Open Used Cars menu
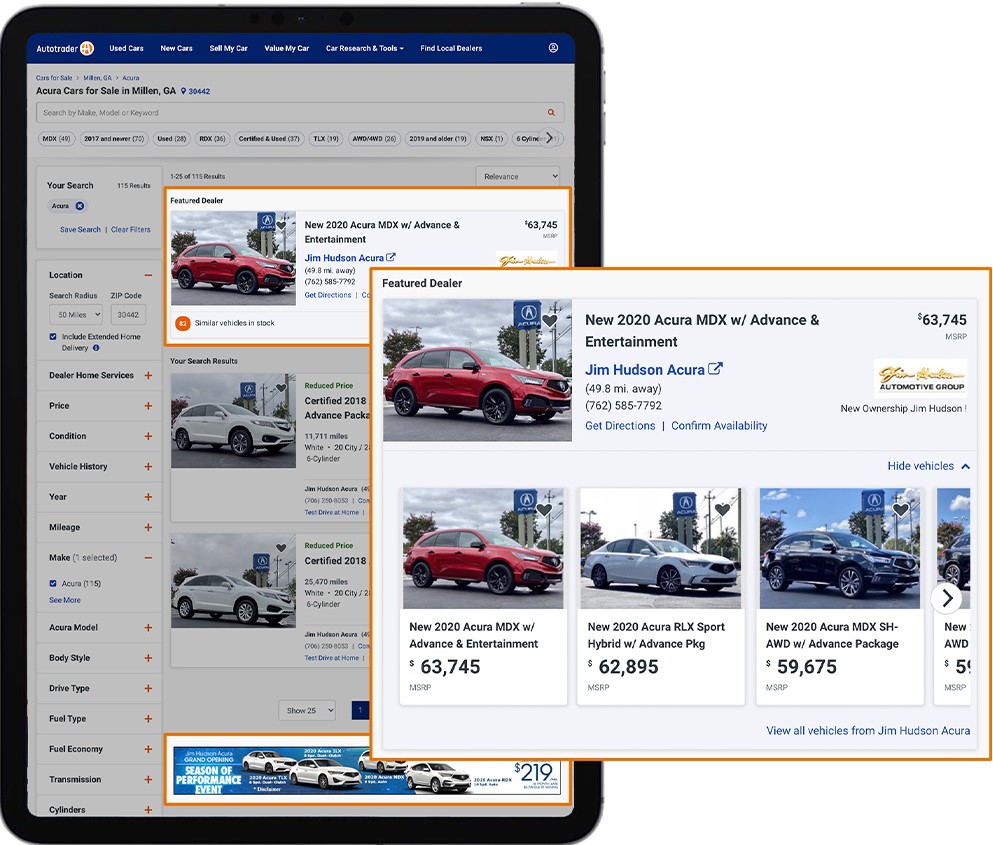The image size is (993, 845). [126, 48]
